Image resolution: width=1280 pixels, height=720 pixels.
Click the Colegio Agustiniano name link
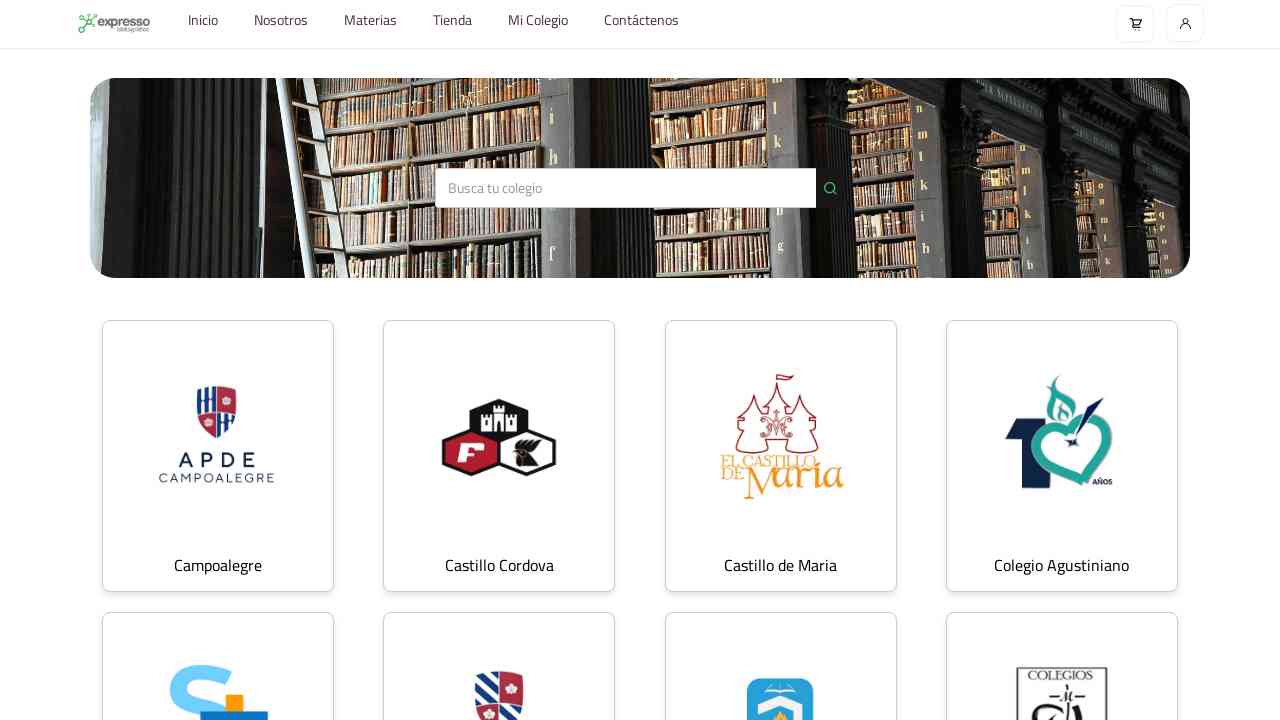coord(1062,565)
